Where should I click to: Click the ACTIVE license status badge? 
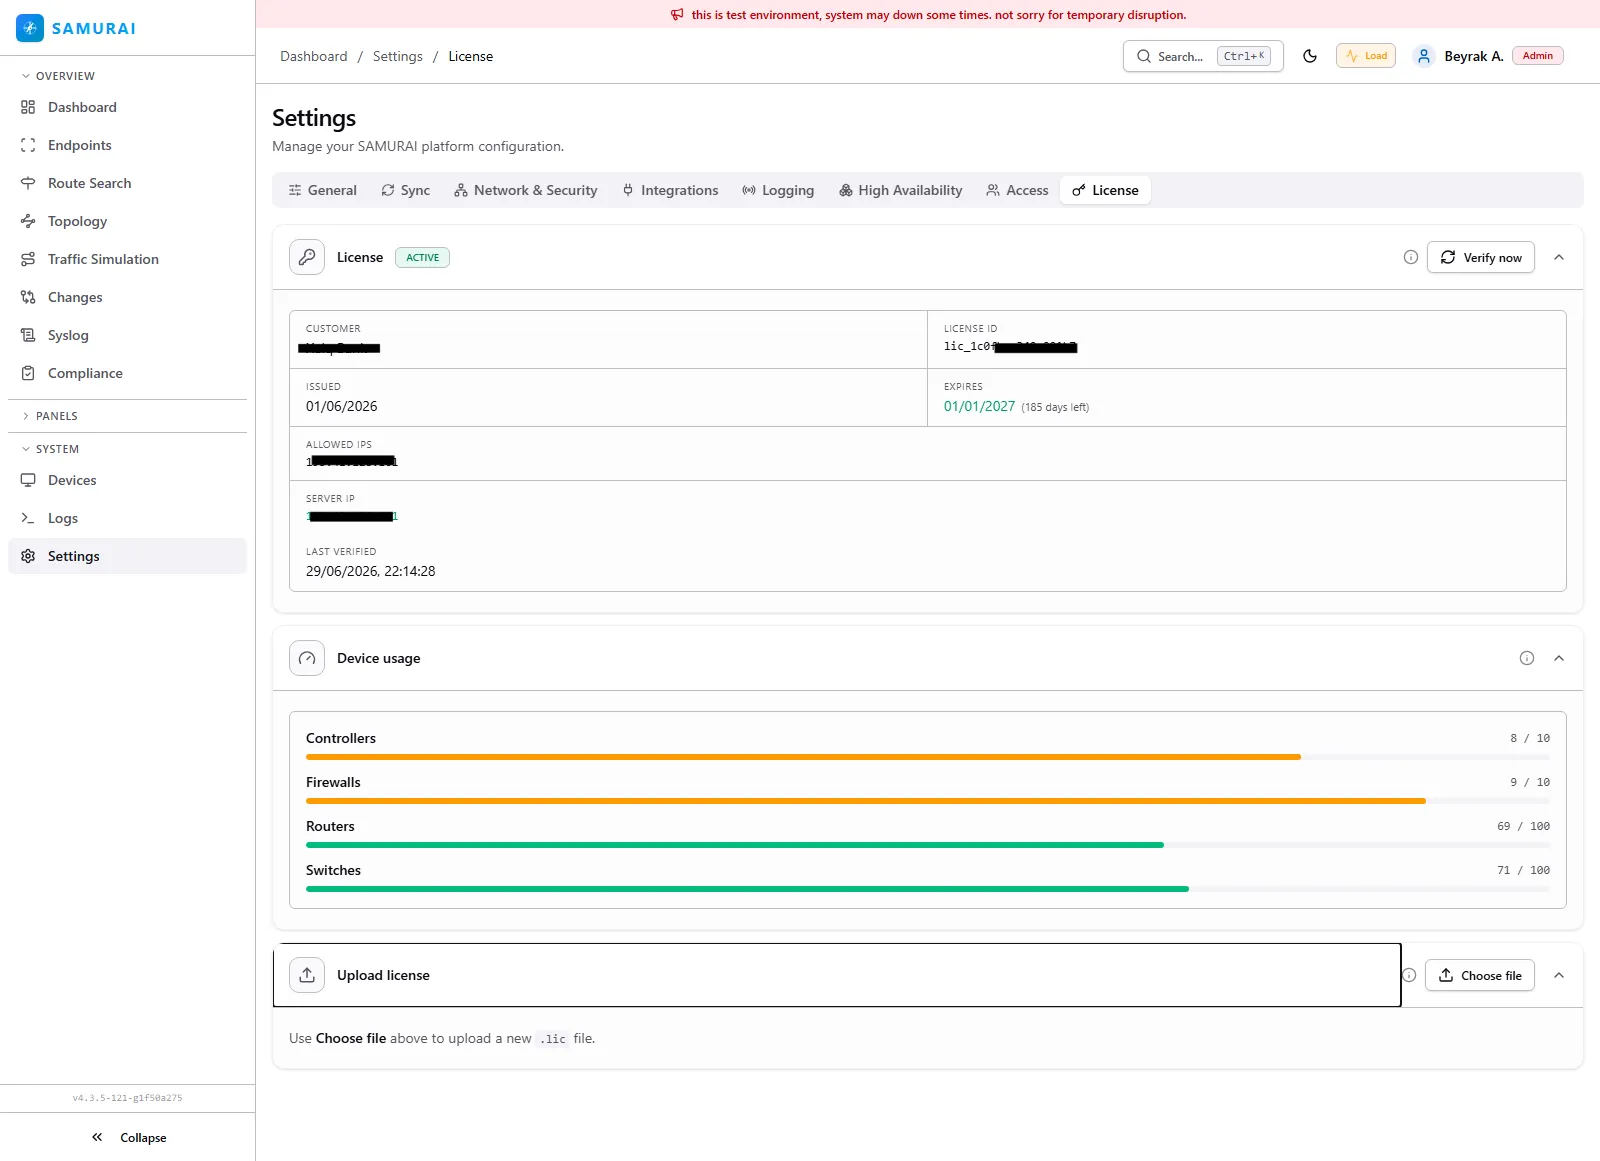point(422,257)
